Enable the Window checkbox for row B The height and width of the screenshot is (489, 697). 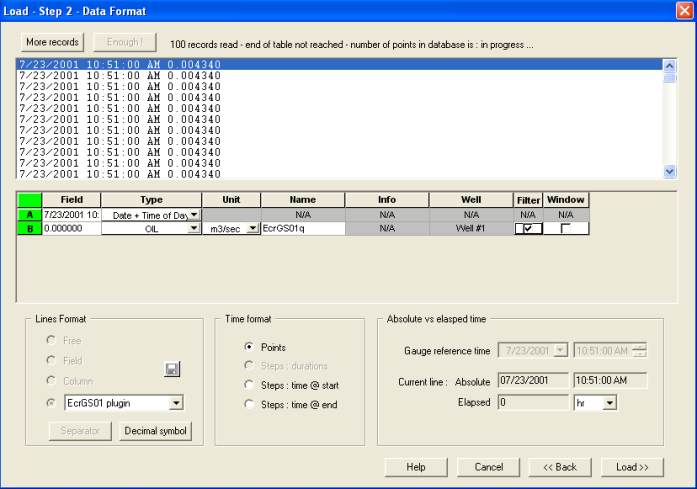tap(566, 229)
